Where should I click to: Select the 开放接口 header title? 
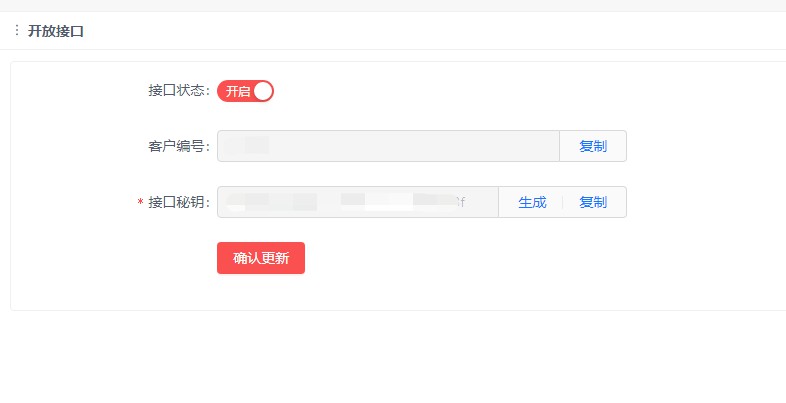[55, 31]
